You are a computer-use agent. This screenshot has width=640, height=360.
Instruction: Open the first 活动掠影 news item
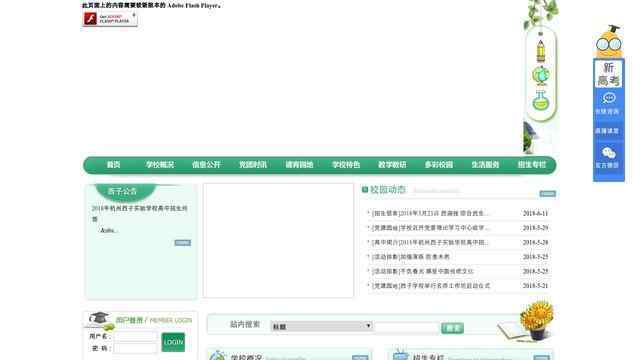411,257
